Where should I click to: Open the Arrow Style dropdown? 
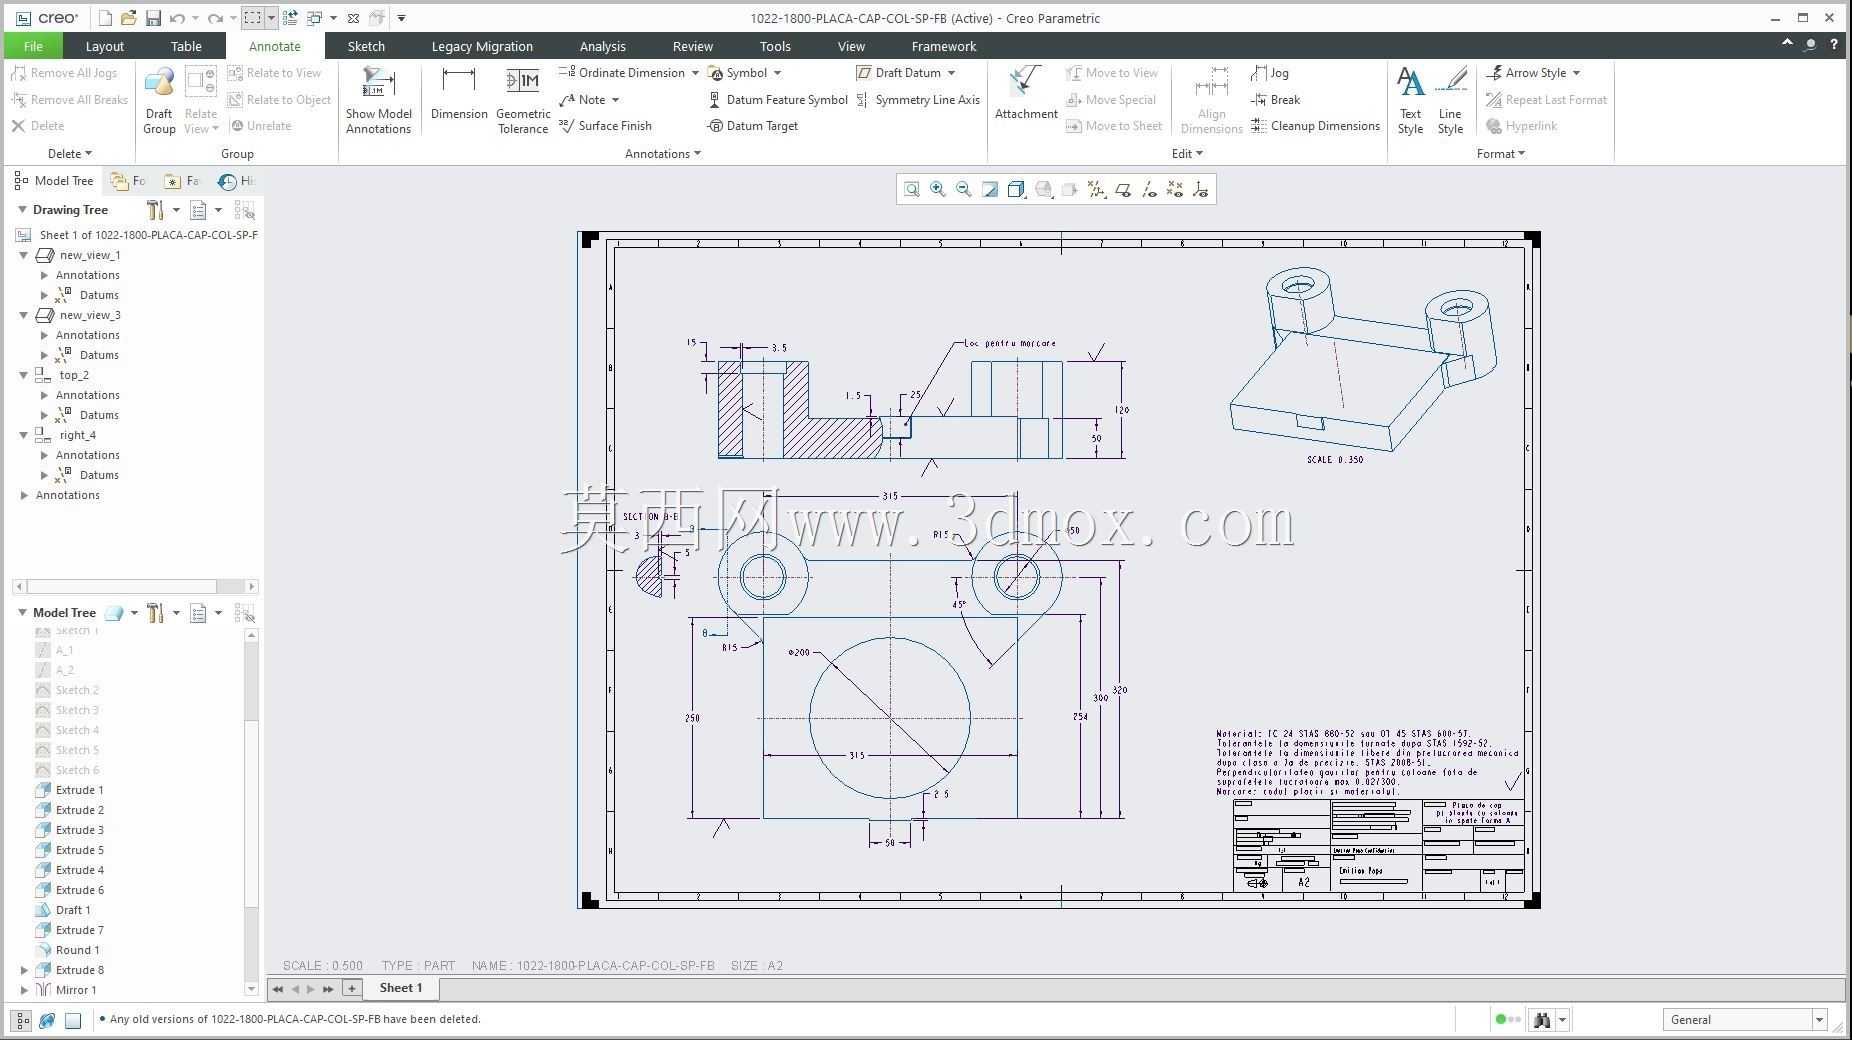click(x=1533, y=73)
